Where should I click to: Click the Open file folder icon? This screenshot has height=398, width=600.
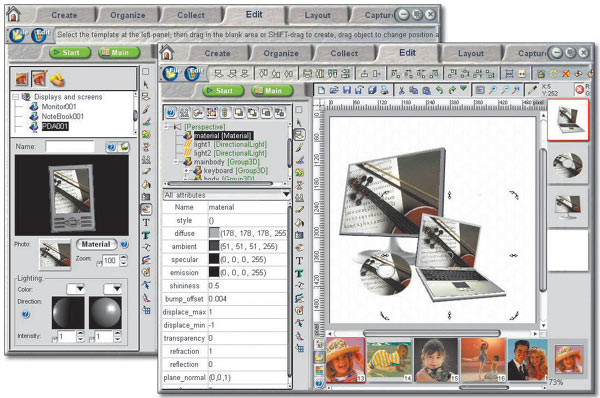[334, 90]
